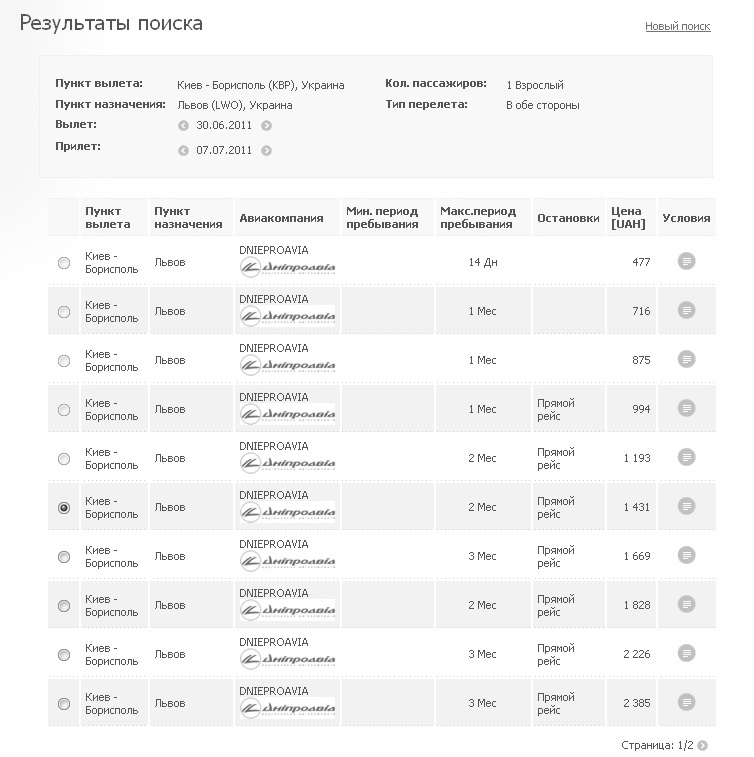Screen dimensions: 754x757
Task: Select the radio button for 477 UAH fare
Action: point(64,263)
